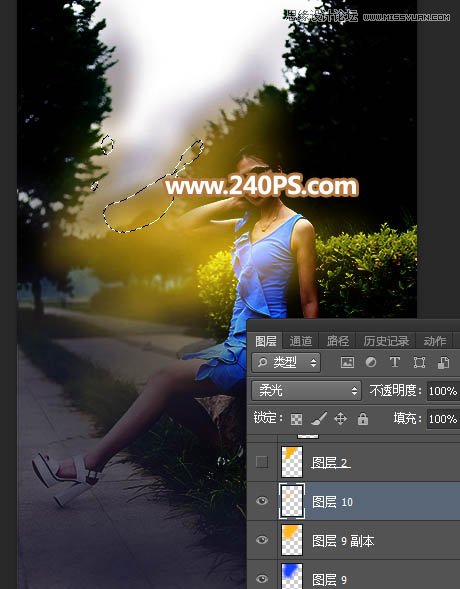Image resolution: width=460 pixels, height=589 pixels.
Task: Filter layers by shape icon
Action: (419, 362)
